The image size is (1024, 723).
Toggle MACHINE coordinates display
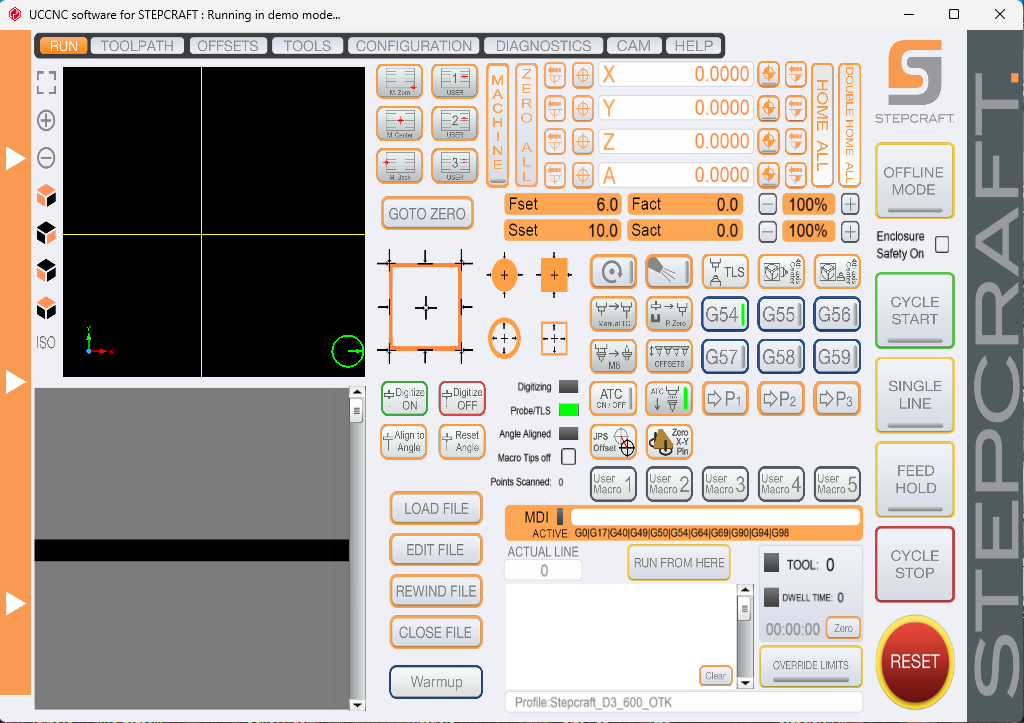[x=498, y=125]
